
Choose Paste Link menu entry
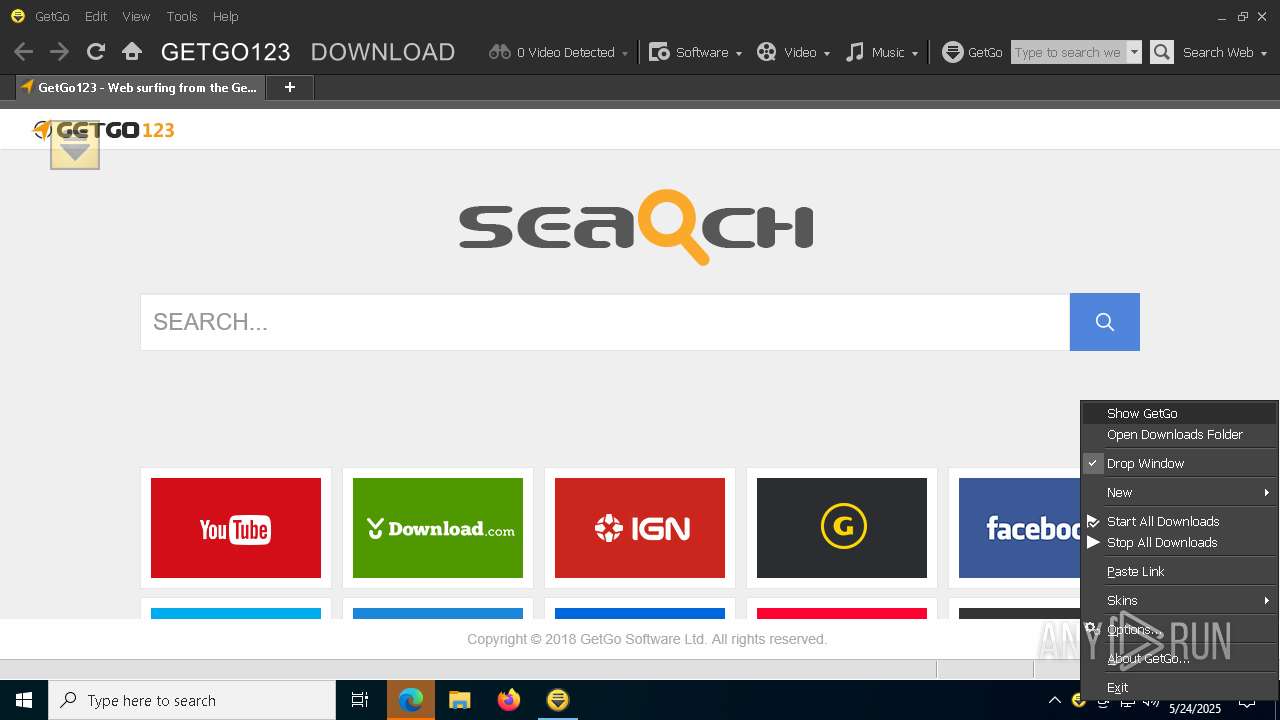(x=1179, y=572)
